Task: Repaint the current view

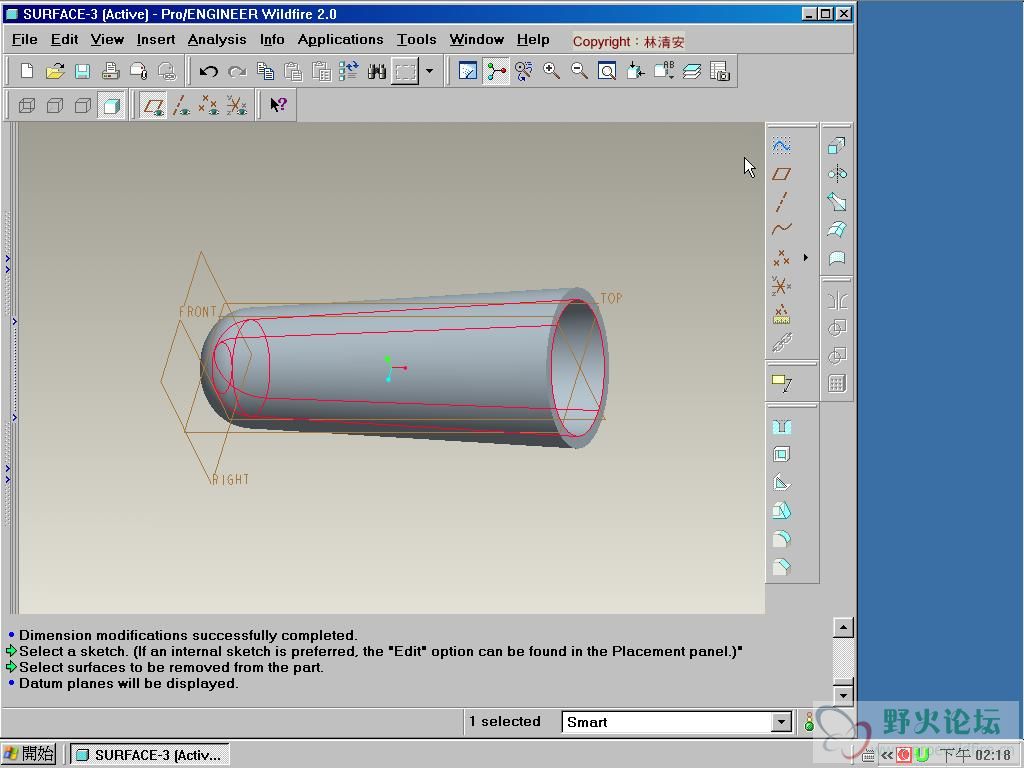Action: (x=468, y=71)
